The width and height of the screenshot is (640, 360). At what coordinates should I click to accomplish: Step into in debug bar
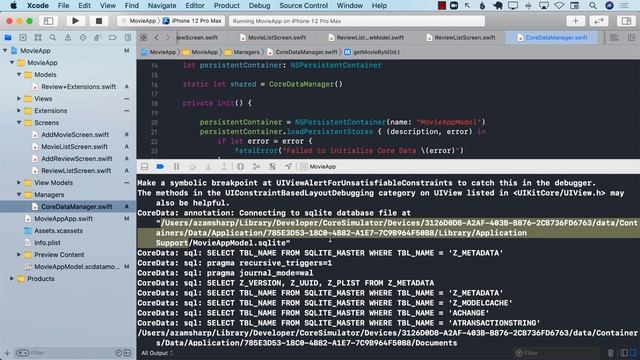point(208,167)
